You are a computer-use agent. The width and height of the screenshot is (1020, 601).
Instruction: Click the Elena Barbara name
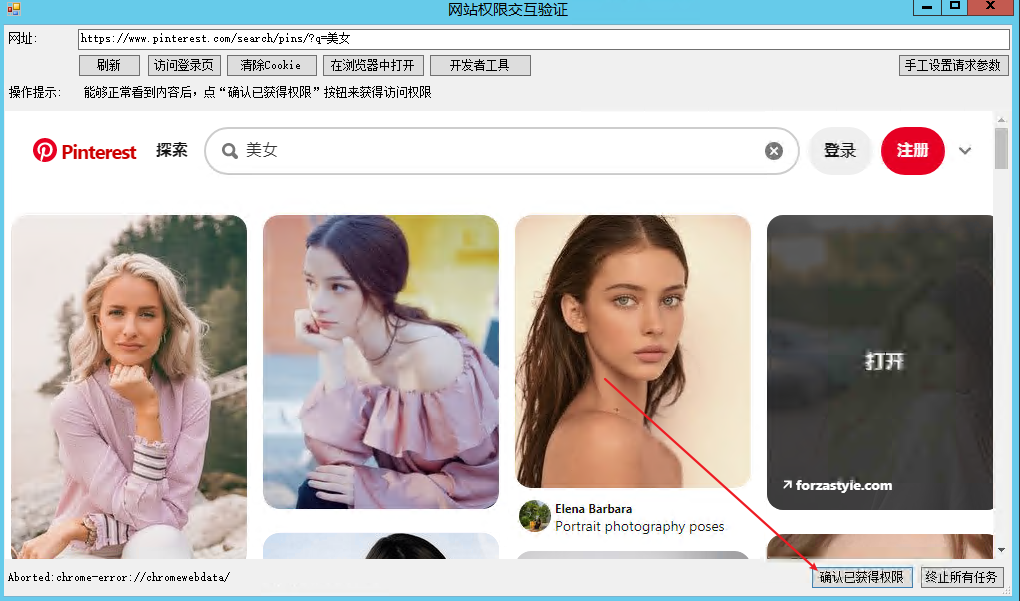(x=593, y=509)
